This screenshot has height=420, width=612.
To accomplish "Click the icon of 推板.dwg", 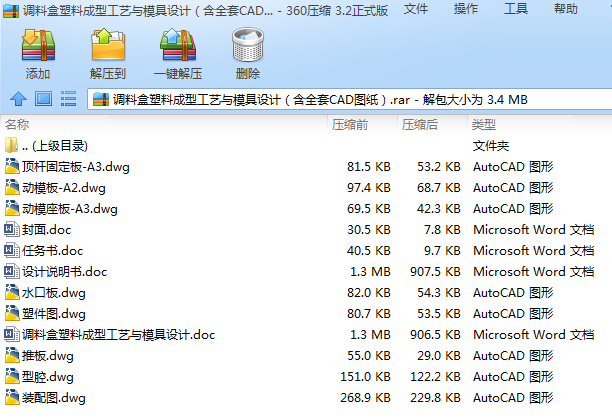I will pos(12,356).
